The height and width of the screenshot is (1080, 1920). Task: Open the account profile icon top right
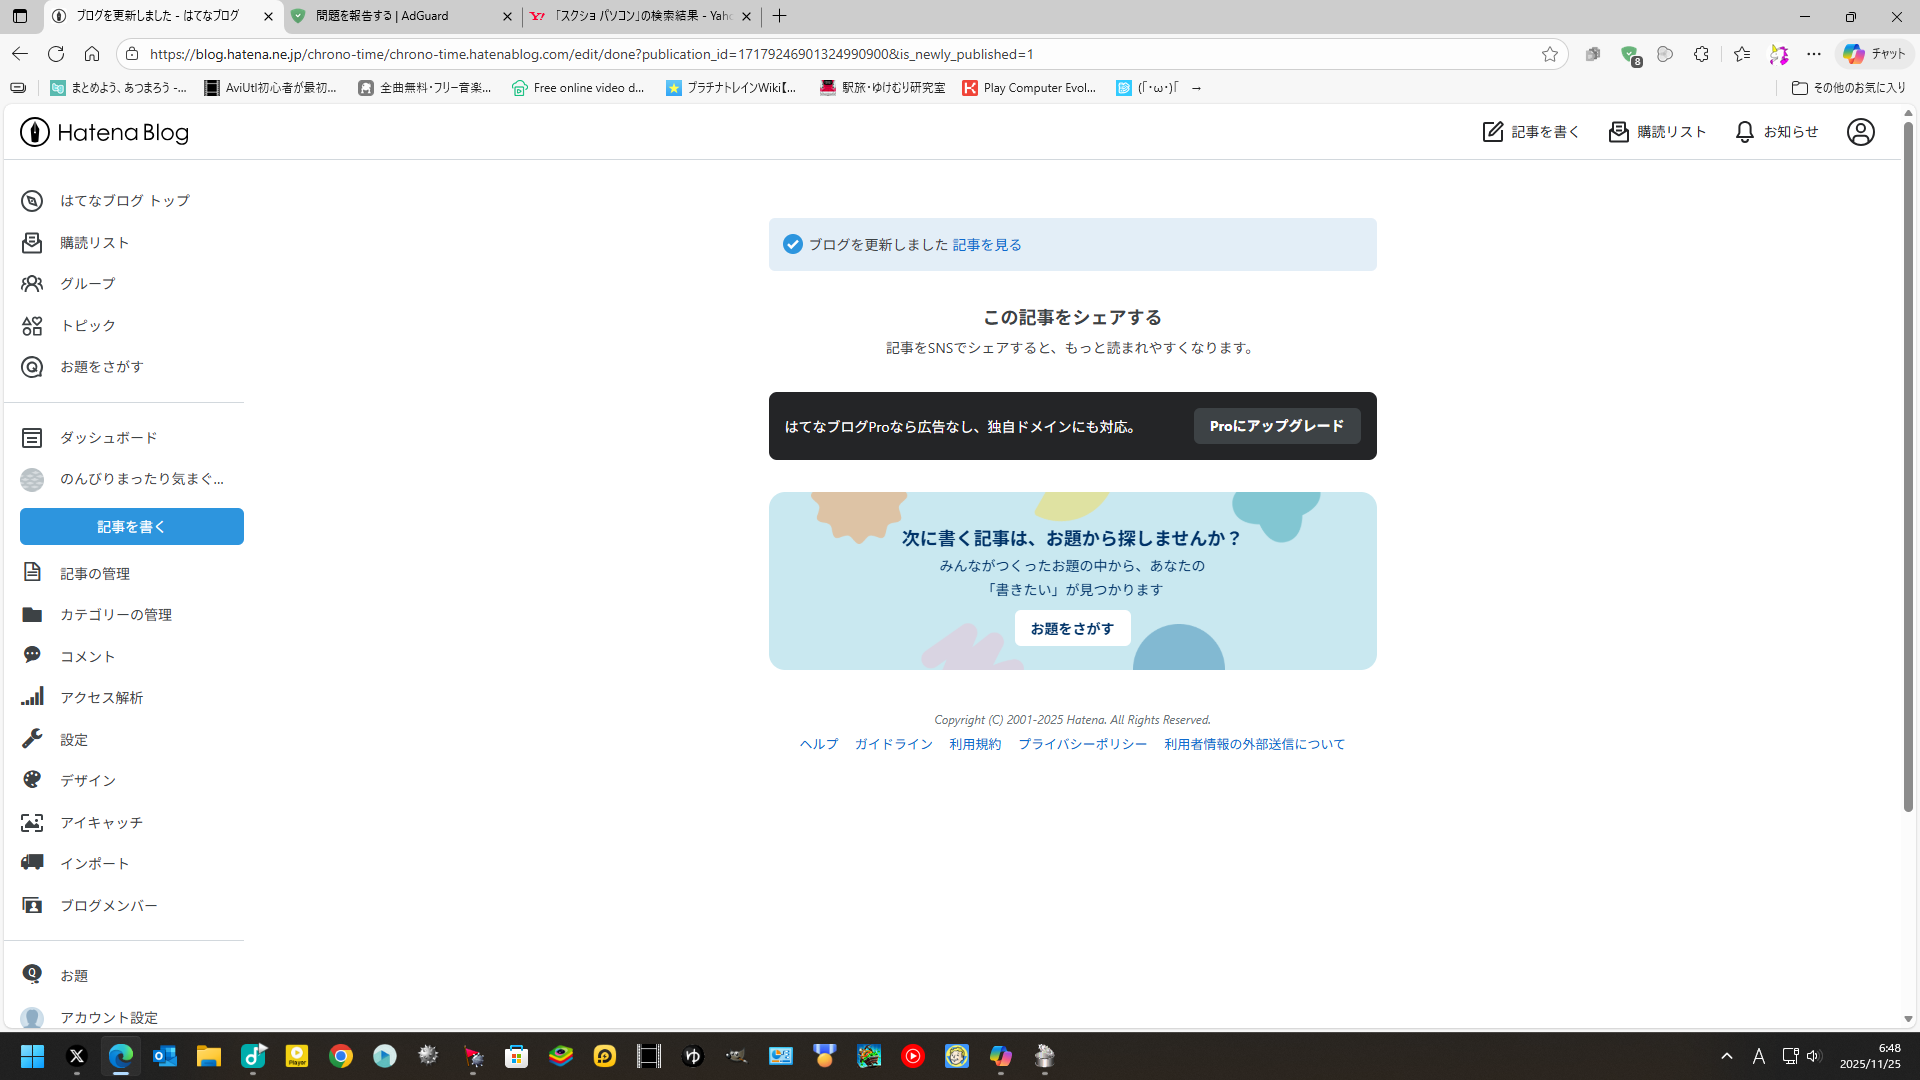[x=1860, y=131]
